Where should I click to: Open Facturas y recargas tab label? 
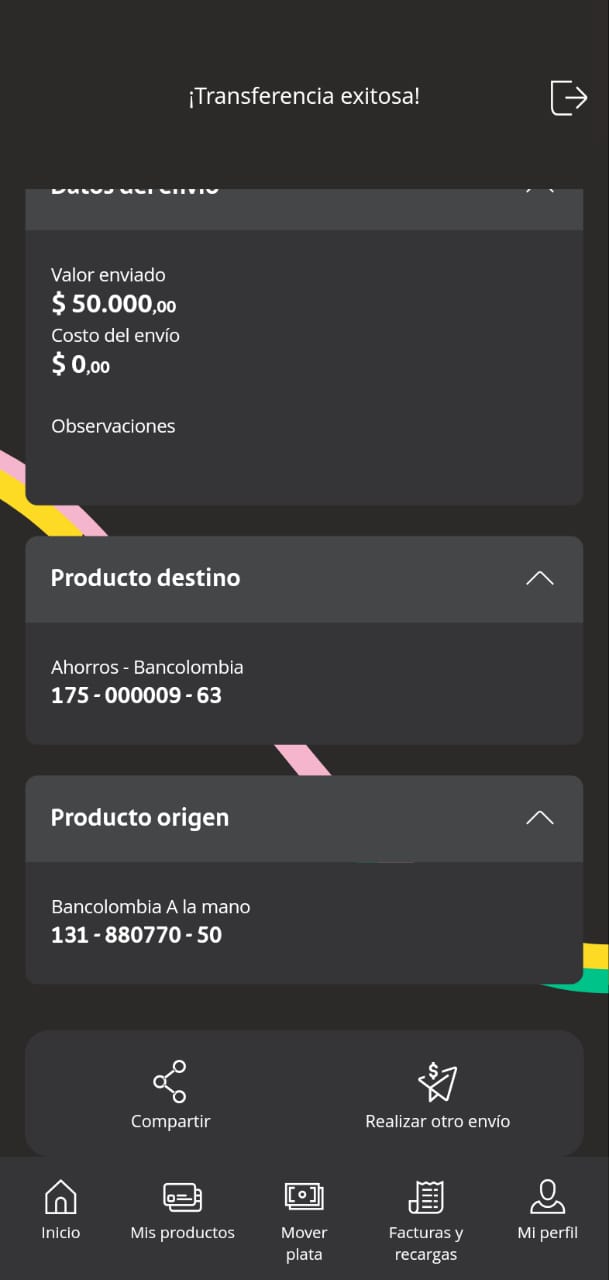pos(426,1243)
